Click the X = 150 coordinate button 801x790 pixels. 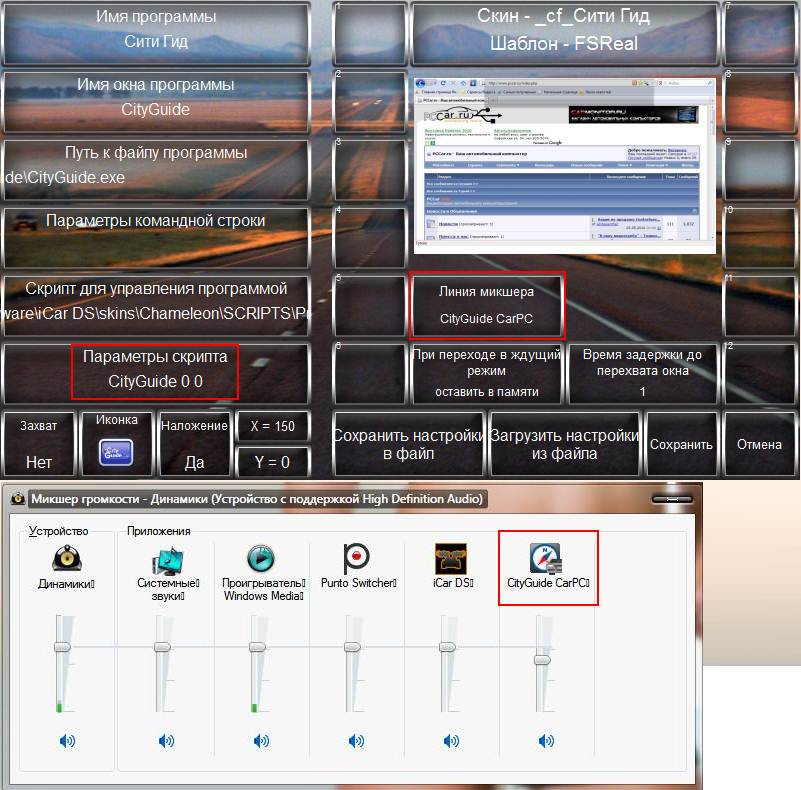click(272, 426)
